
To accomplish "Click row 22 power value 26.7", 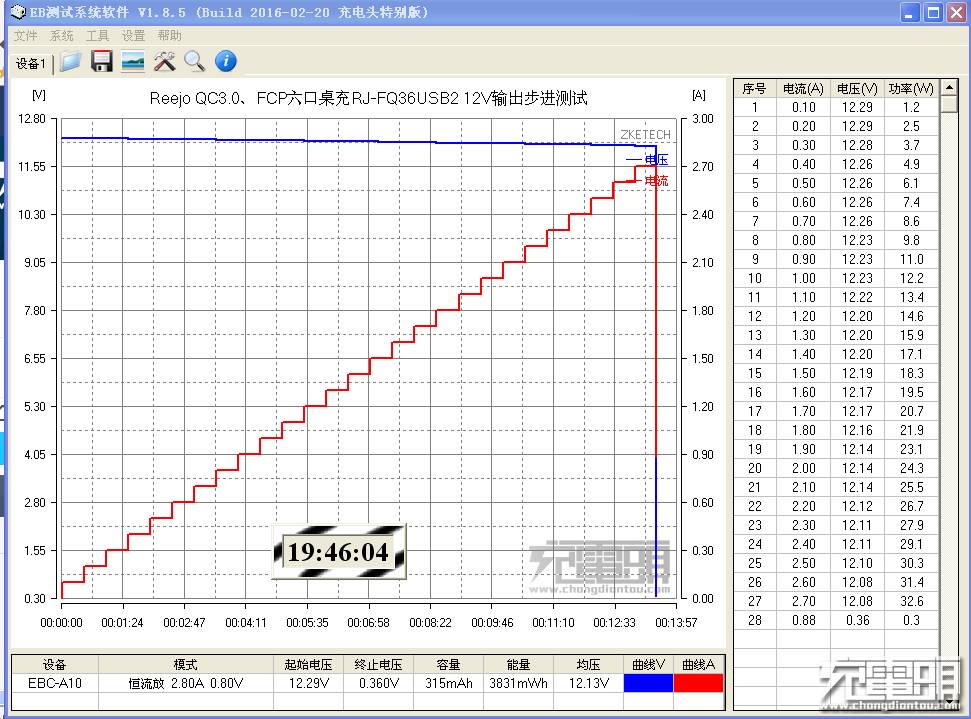I will pyautogui.click(x=912, y=507).
